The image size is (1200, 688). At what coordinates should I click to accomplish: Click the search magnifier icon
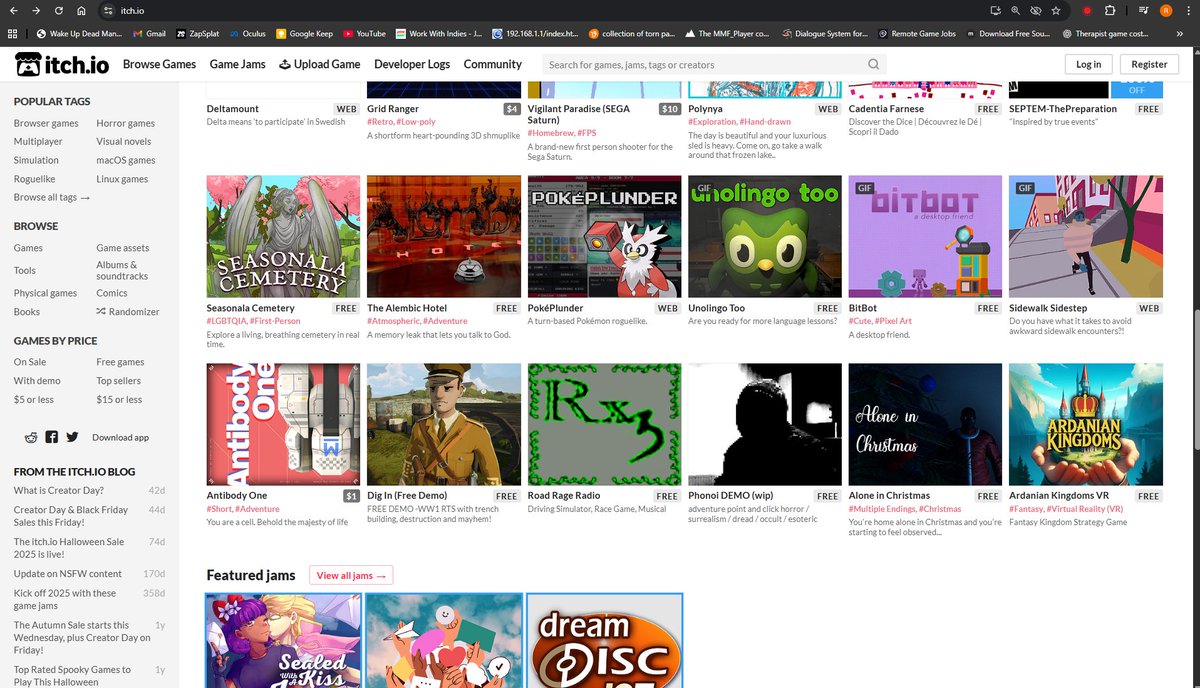click(874, 64)
